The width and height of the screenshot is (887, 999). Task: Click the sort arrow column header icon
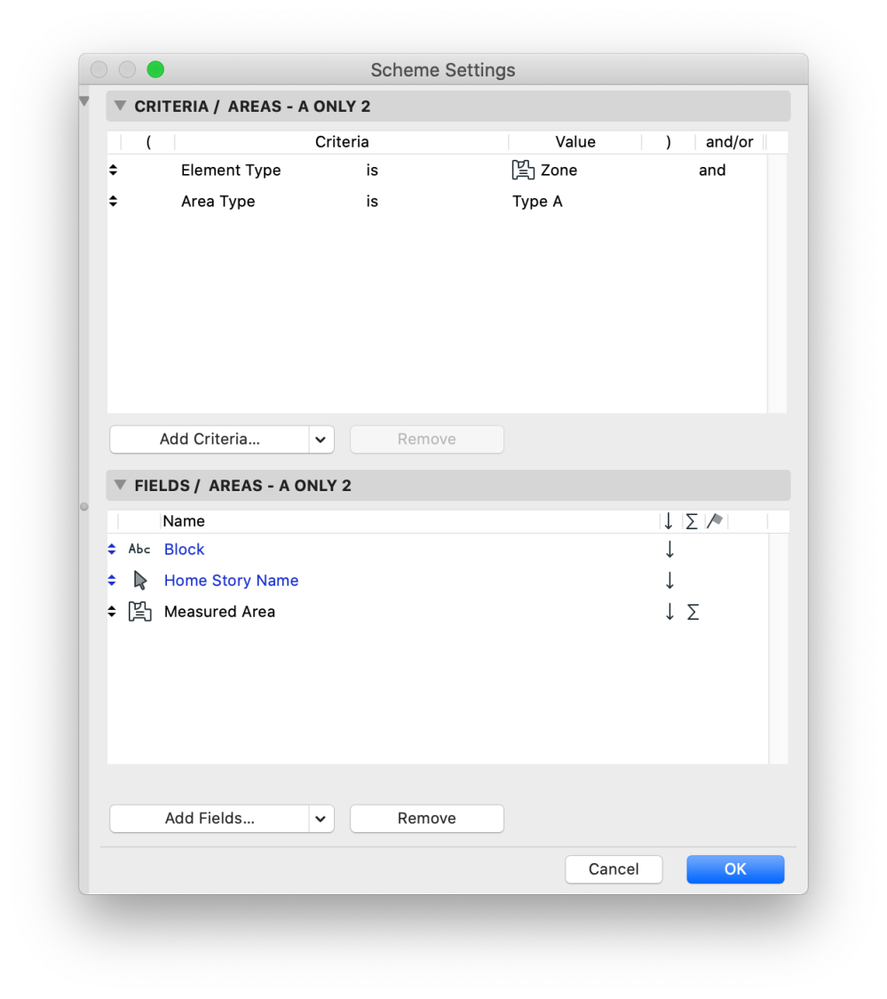pos(669,521)
